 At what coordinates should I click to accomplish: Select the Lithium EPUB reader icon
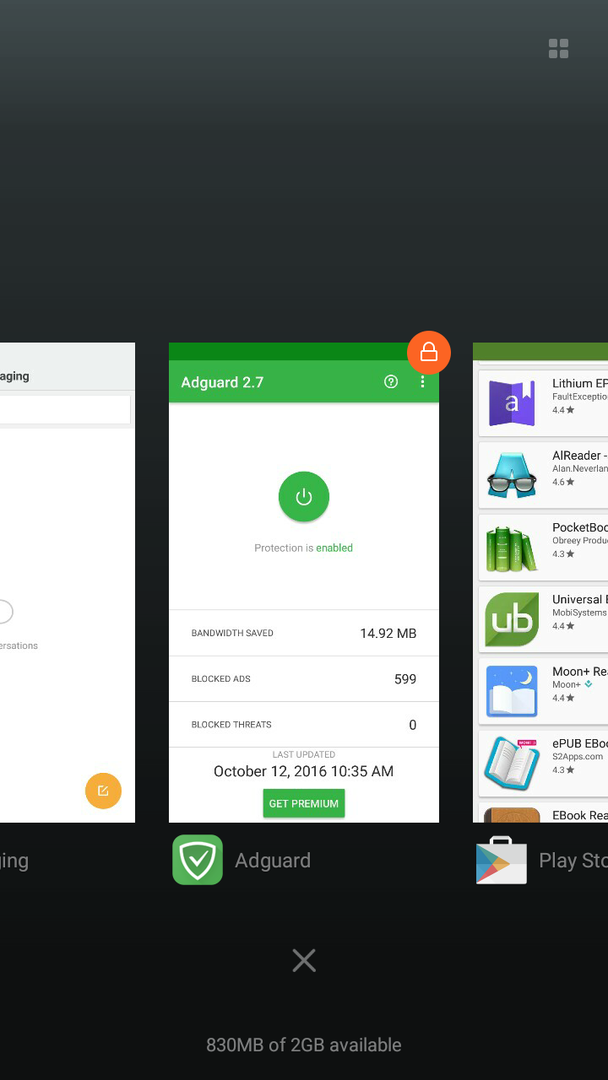click(x=512, y=403)
